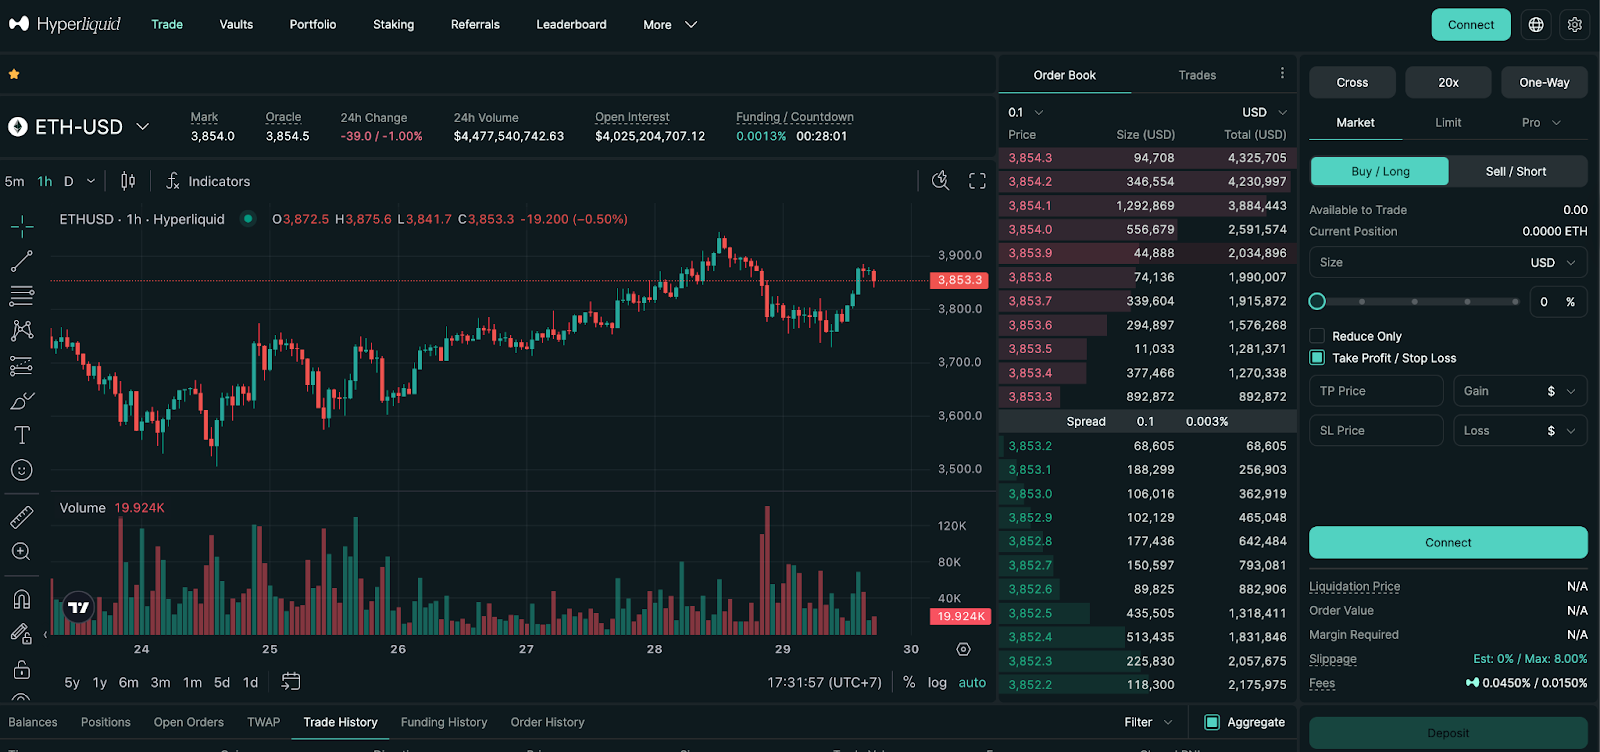The height and width of the screenshot is (752, 1600).
Task: Toggle ETHUSD series visibility dot
Action: (x=248, y=219)
